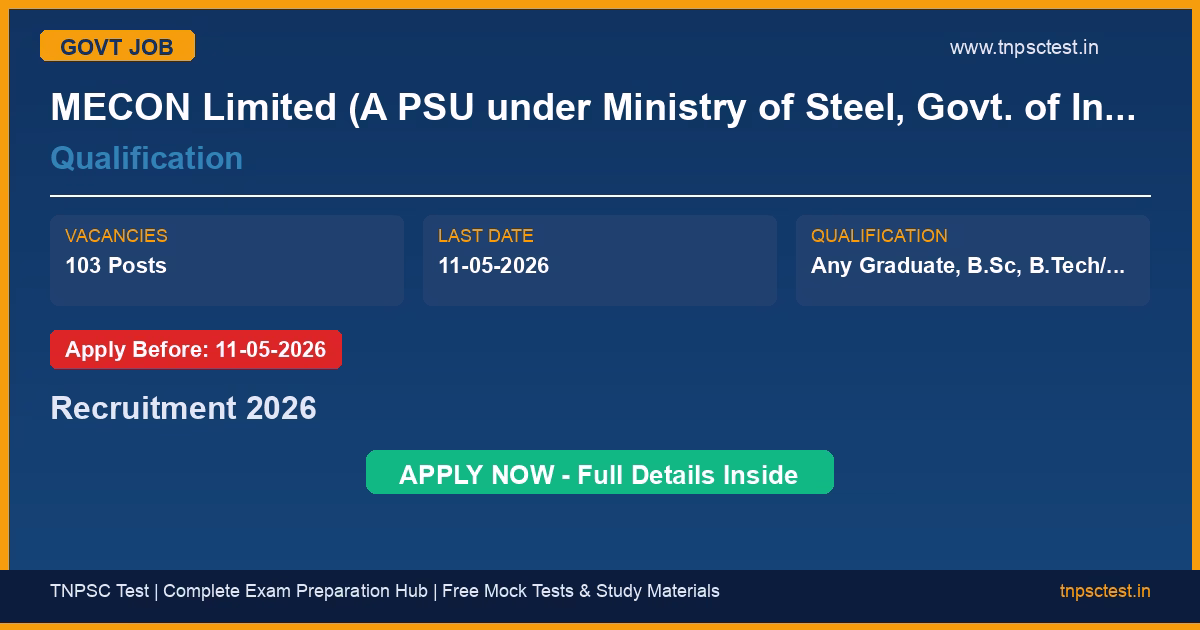Click "Free Mock Tests & Study Materials" footer text
Screen dimensions: 1200x630
[580, 591]
